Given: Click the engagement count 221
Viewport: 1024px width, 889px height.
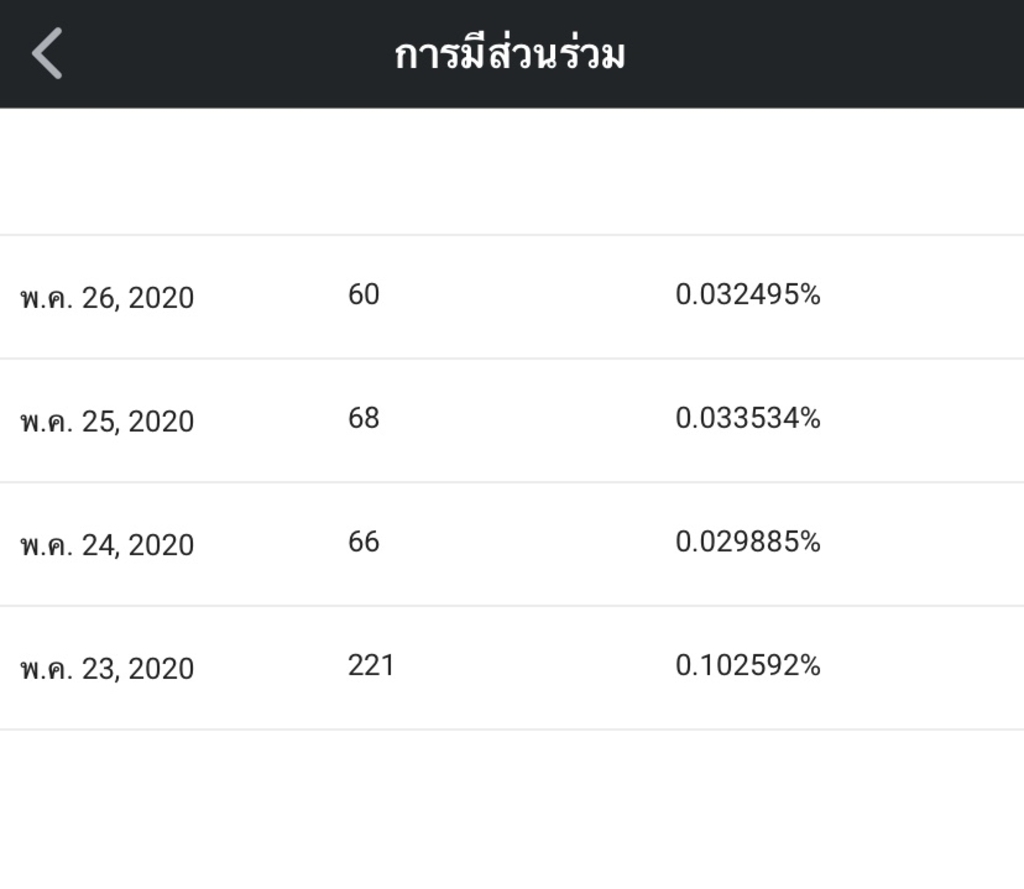Looking at the screenshot, I should click(371, 665).
